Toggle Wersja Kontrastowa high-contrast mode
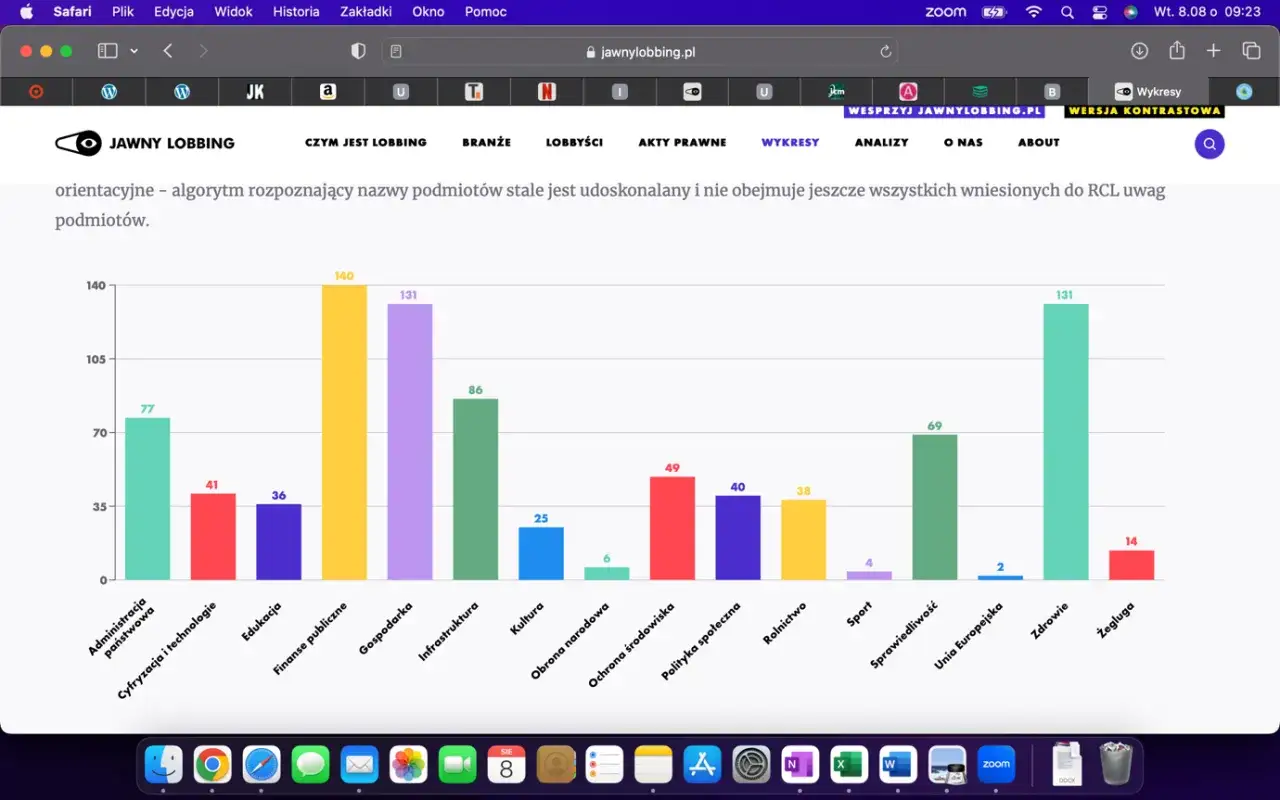Image resolution: width=1280 pixels, height=800 pixels. (1144, 111)
